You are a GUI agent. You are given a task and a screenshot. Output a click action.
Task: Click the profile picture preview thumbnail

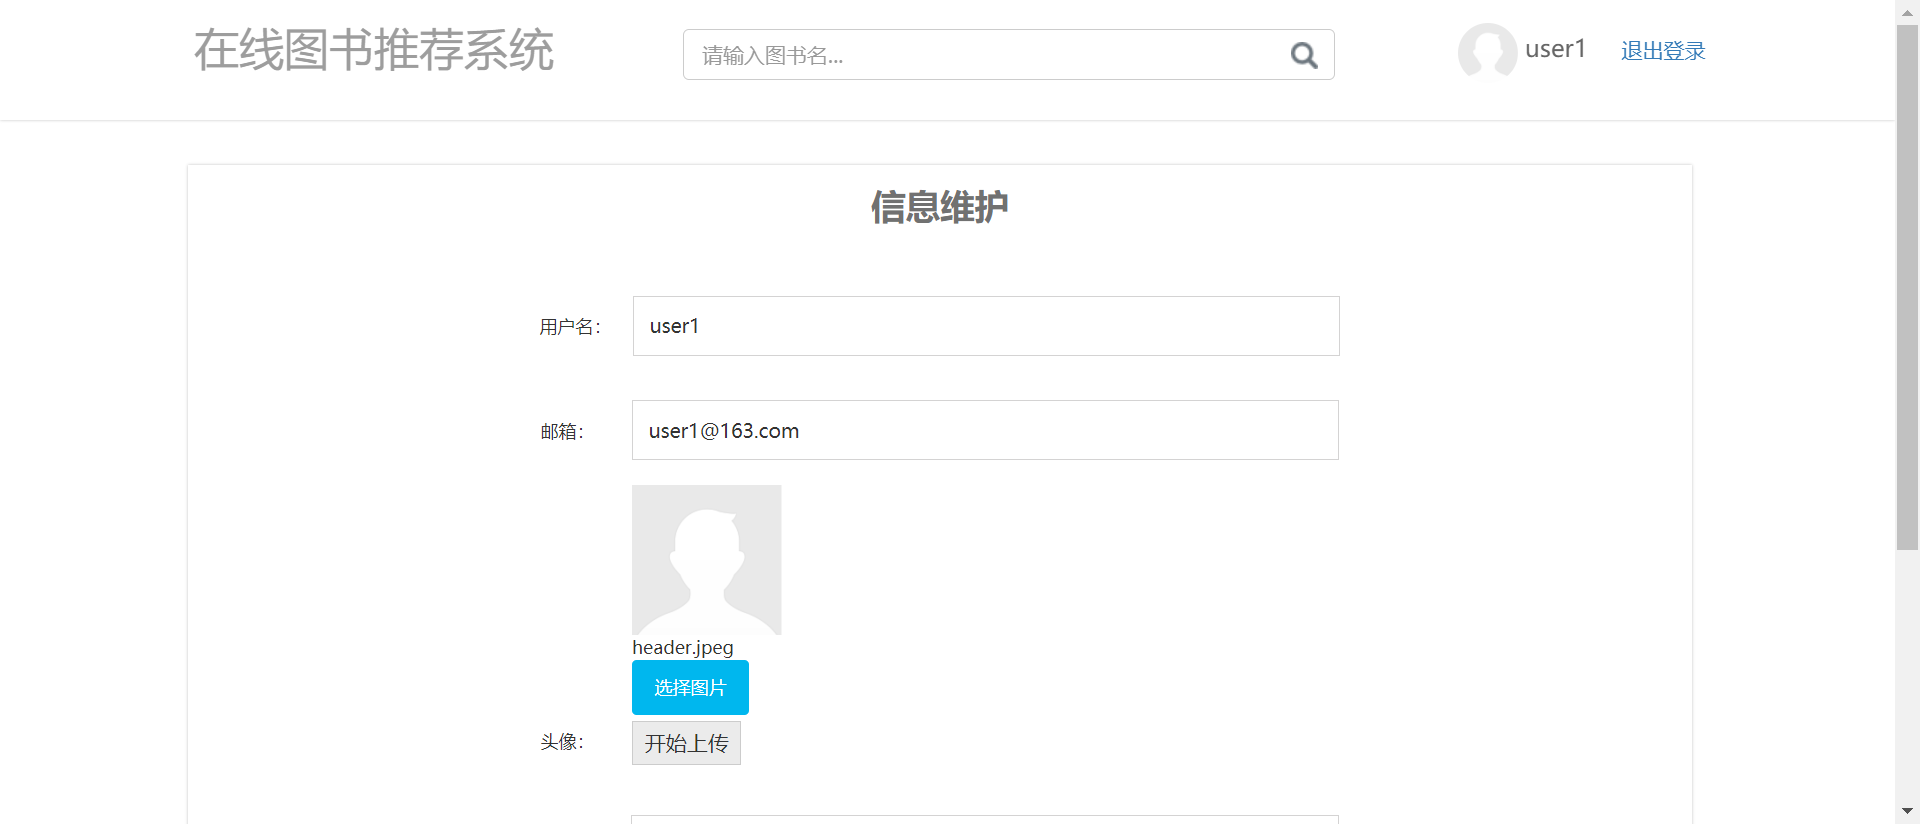(707, 560)
